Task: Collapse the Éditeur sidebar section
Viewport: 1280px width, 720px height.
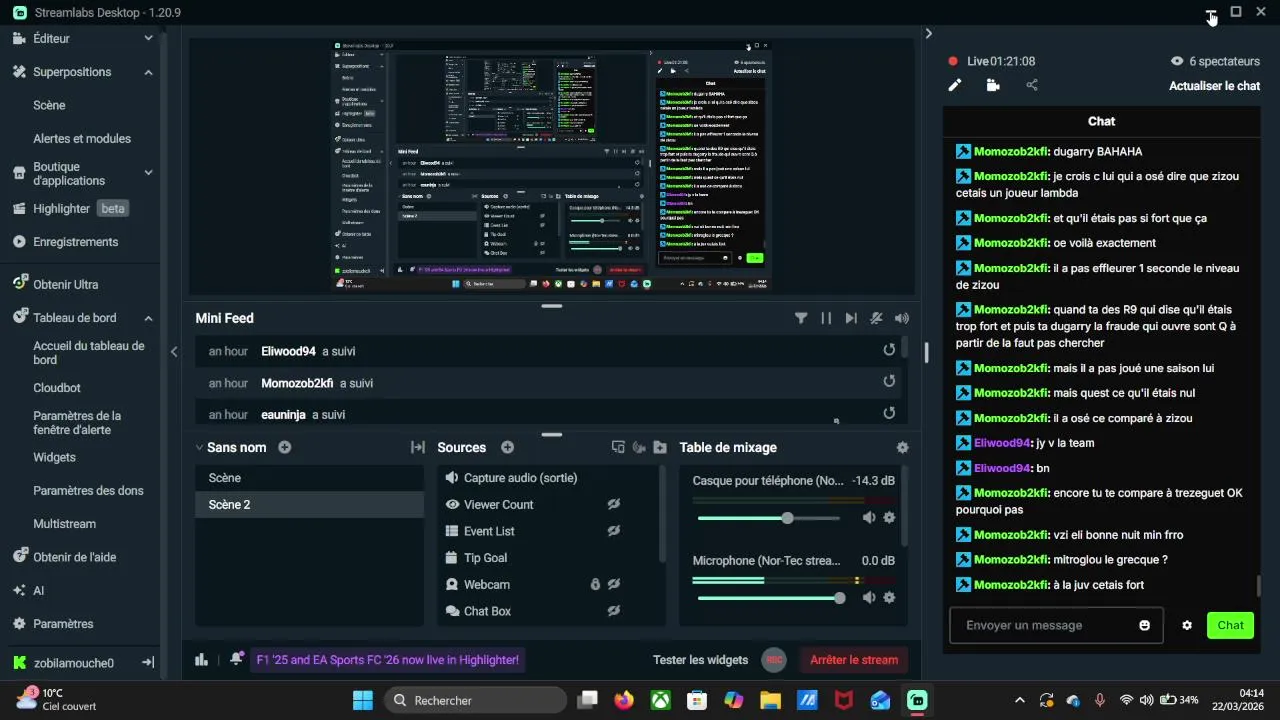Action: coord(148,38)
